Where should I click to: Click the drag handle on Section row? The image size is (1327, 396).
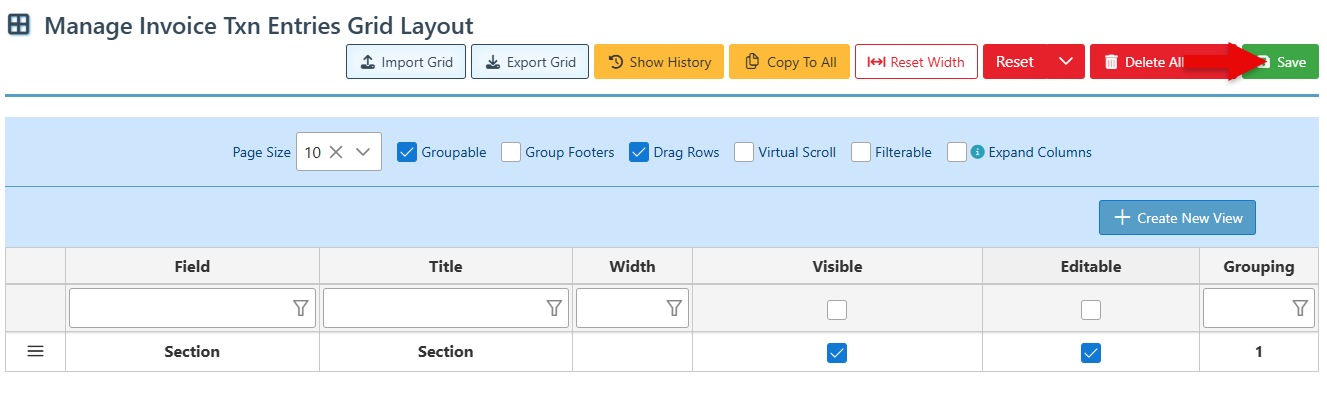click(35, 352)
